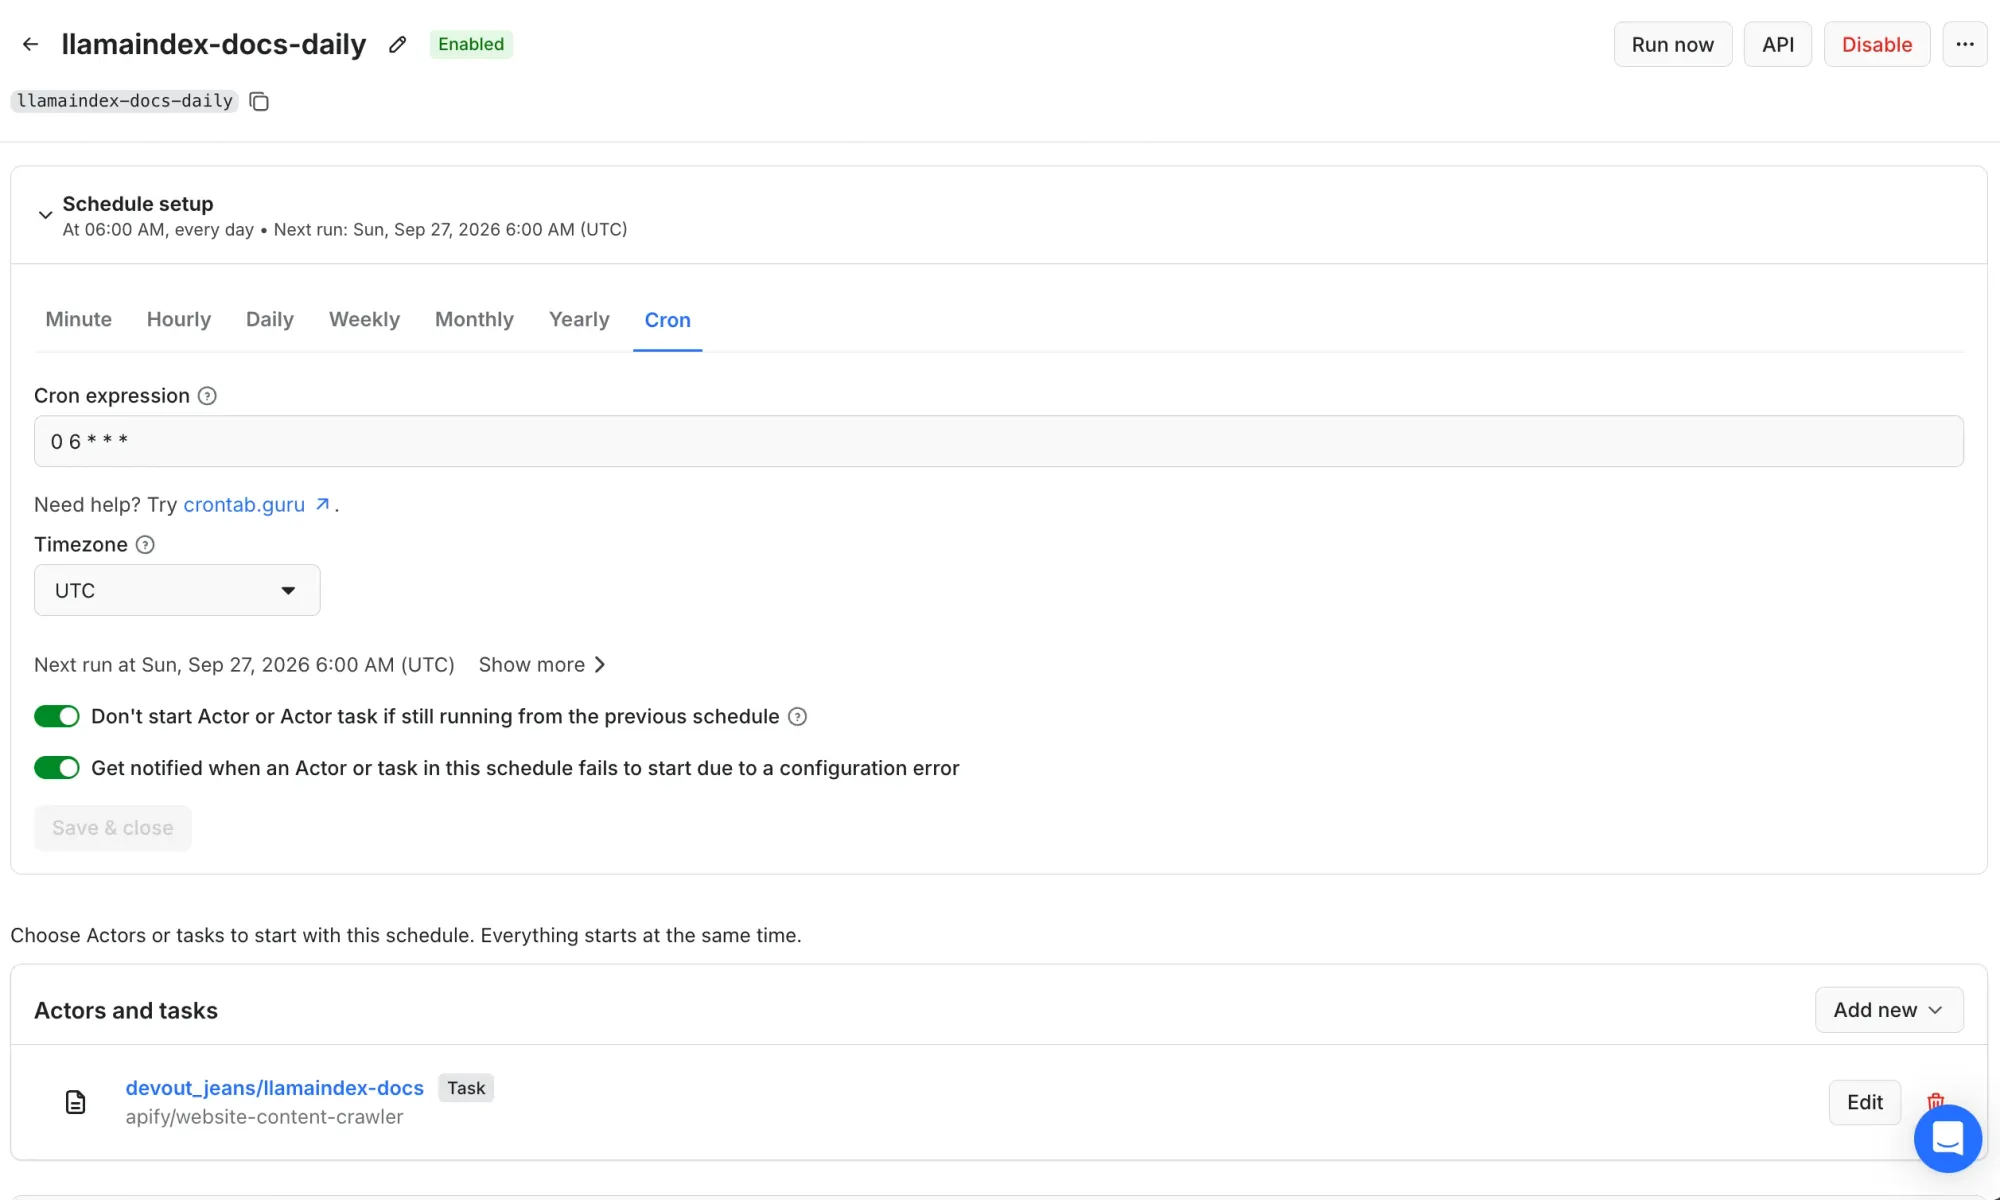Image resolution: width=2000 pixels, height=1200 pixels.
Task: Switch to the Weekly tab
Action: [x=364, y=319]
